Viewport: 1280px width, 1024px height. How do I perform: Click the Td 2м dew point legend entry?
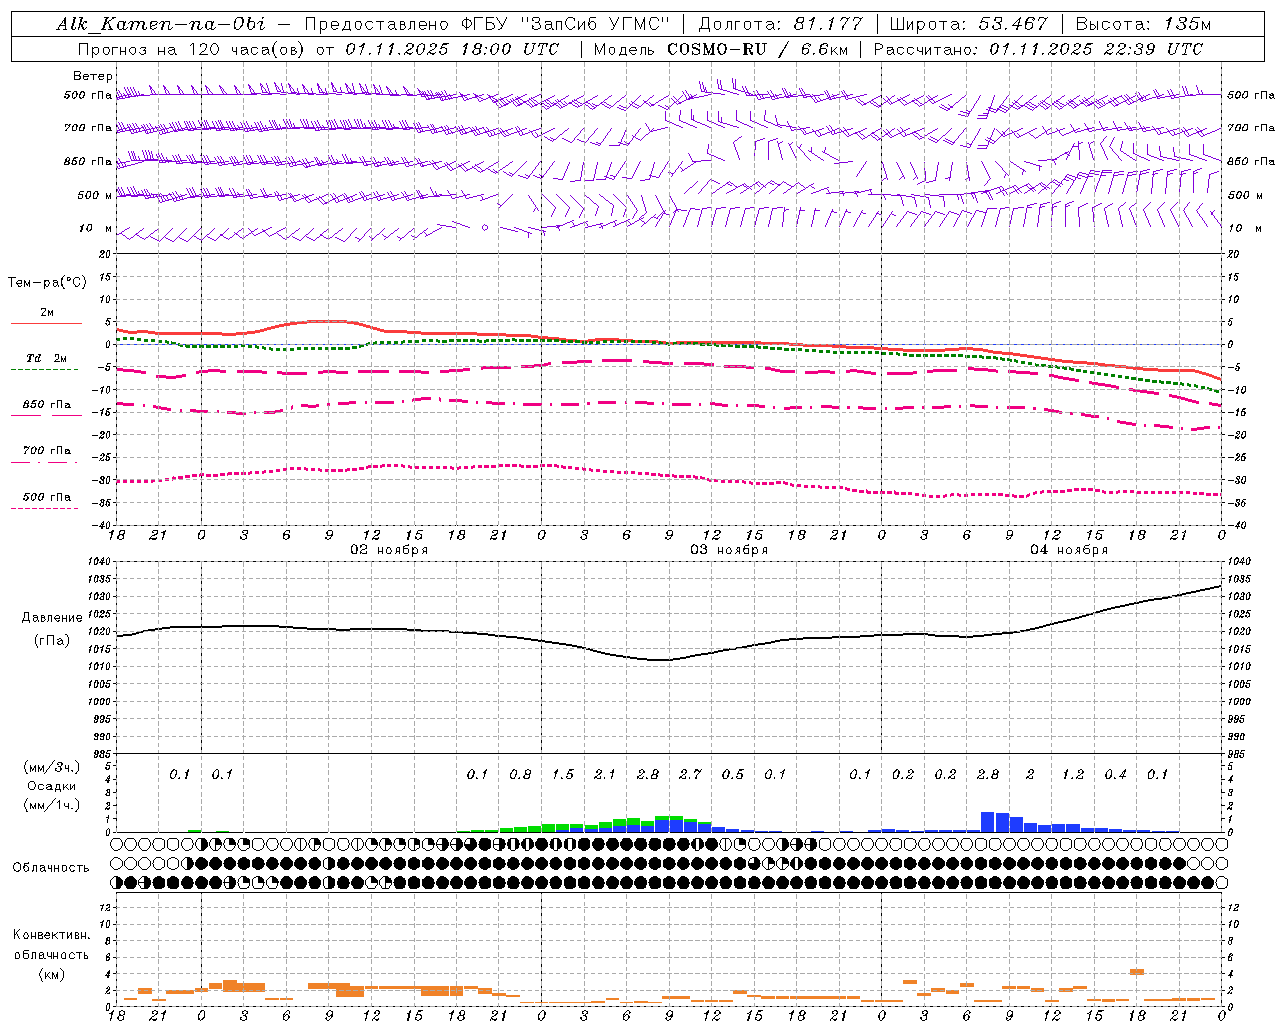[x=47, y=358]
